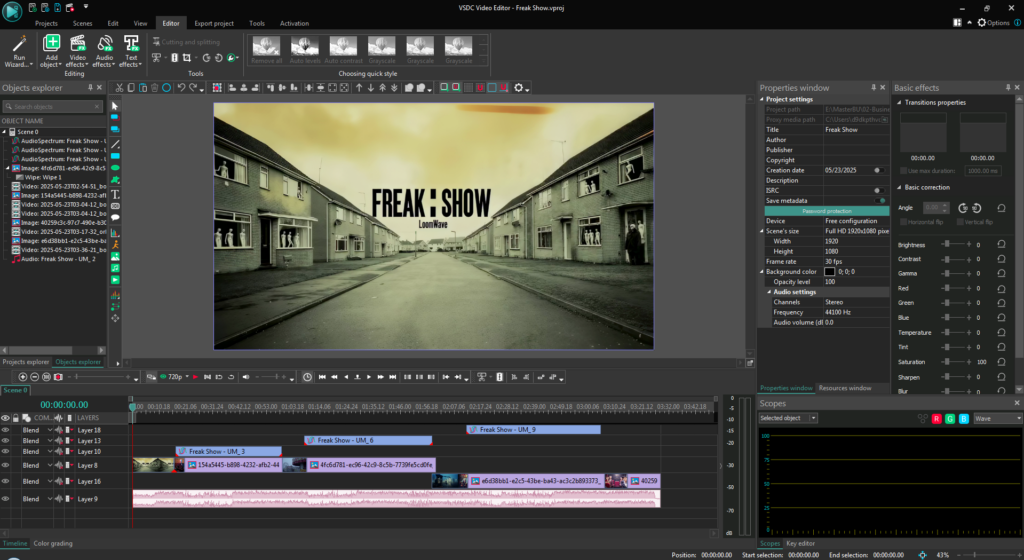Image resolution: width=1024 pixels, height=560 pixels.
Task: Switch to the Export project tab
Action: pyautogui.click(x=214, y=23)
